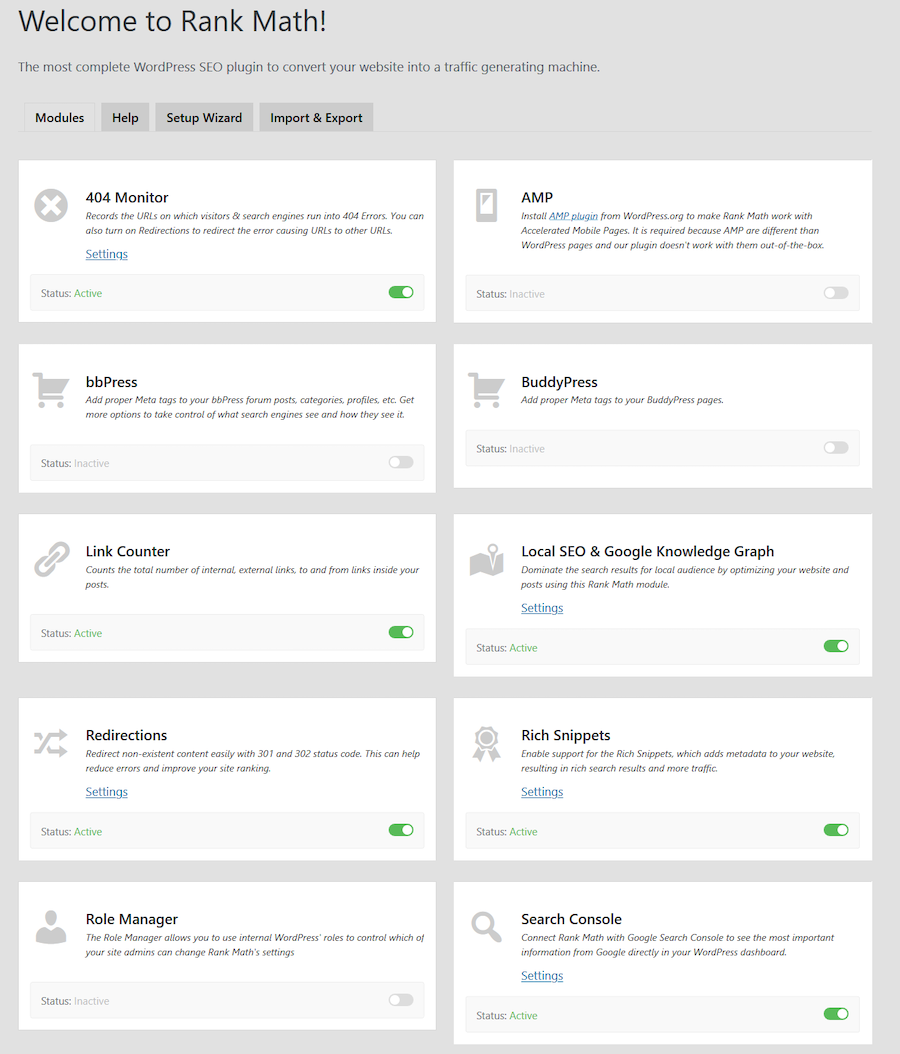Screen dimensions: 900x1054
Task: Click the BuddyPress module title
Action: [559, 382]
